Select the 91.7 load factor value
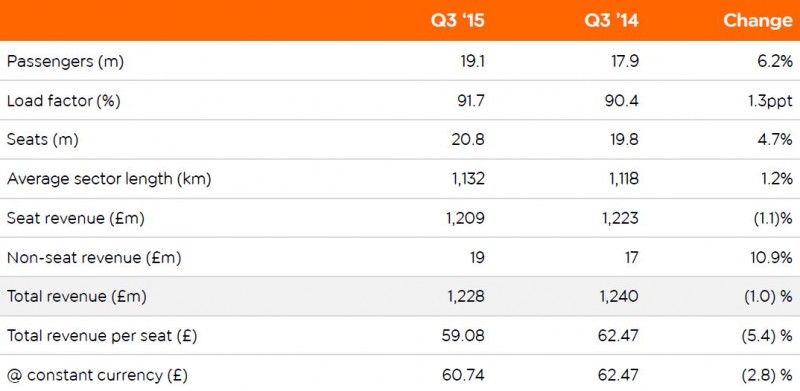 [x=468, y=101]
